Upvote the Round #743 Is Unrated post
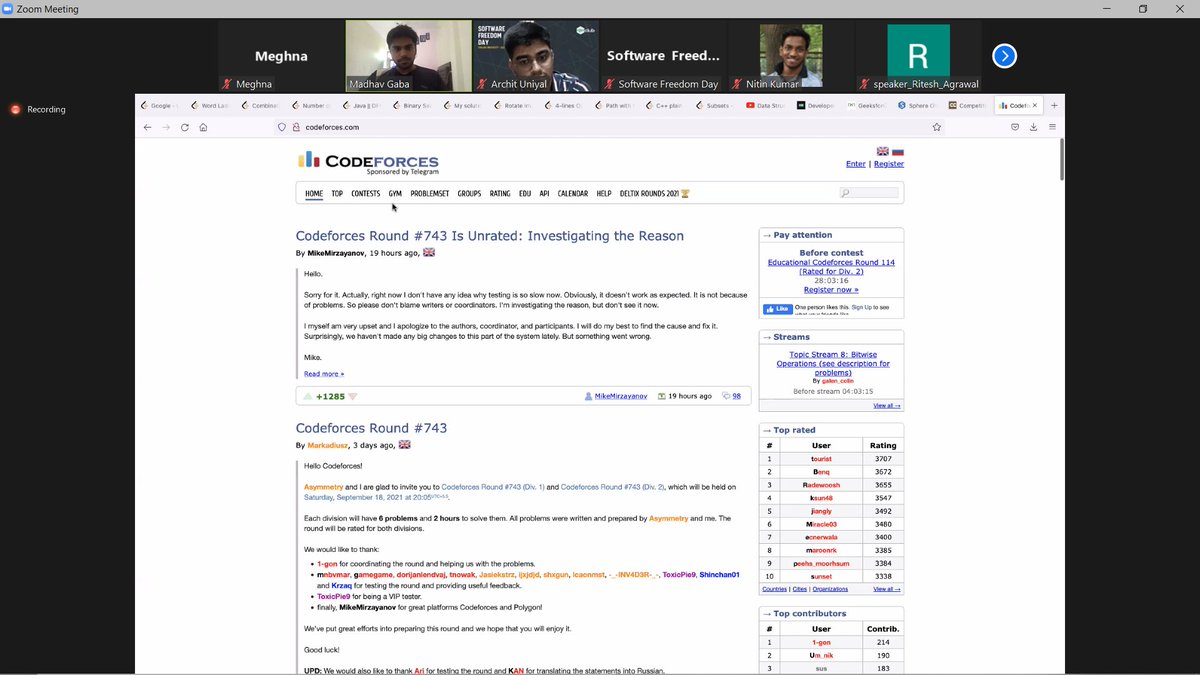Image resolution: width=1200 pixels, height=675 pixels. pos(308,396)
